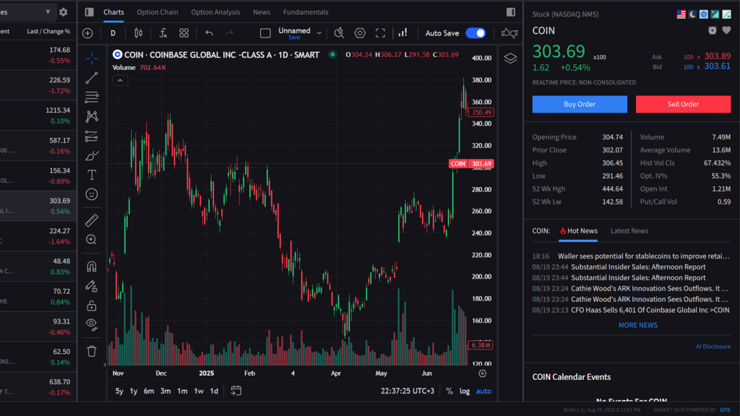Viewport: 740px width, 416px height.
Task: Switch to the Option Analysis tab
Action: click(x=215, y=12)
